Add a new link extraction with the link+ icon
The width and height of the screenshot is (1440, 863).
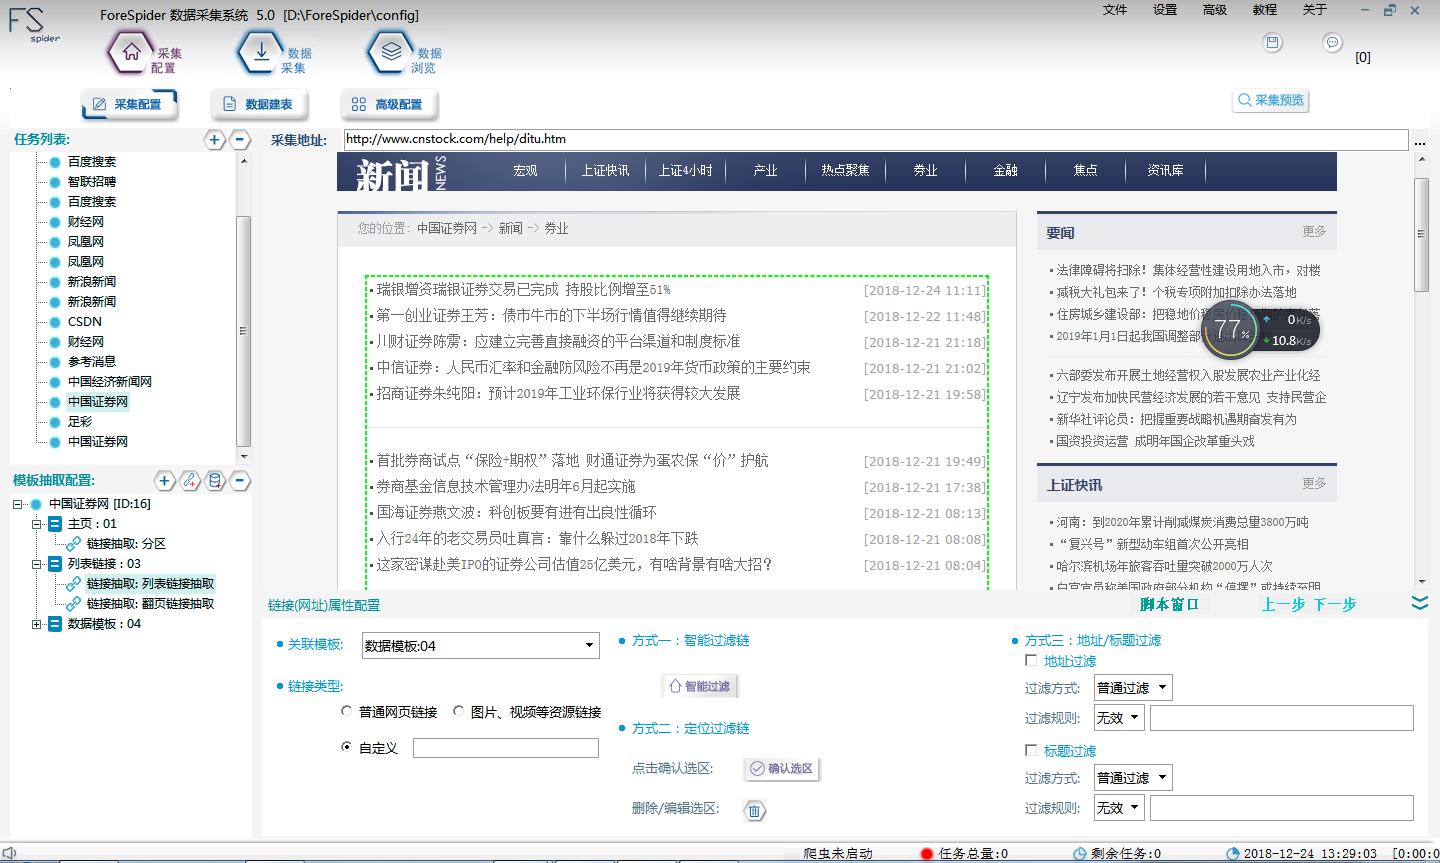pos(190,481)
